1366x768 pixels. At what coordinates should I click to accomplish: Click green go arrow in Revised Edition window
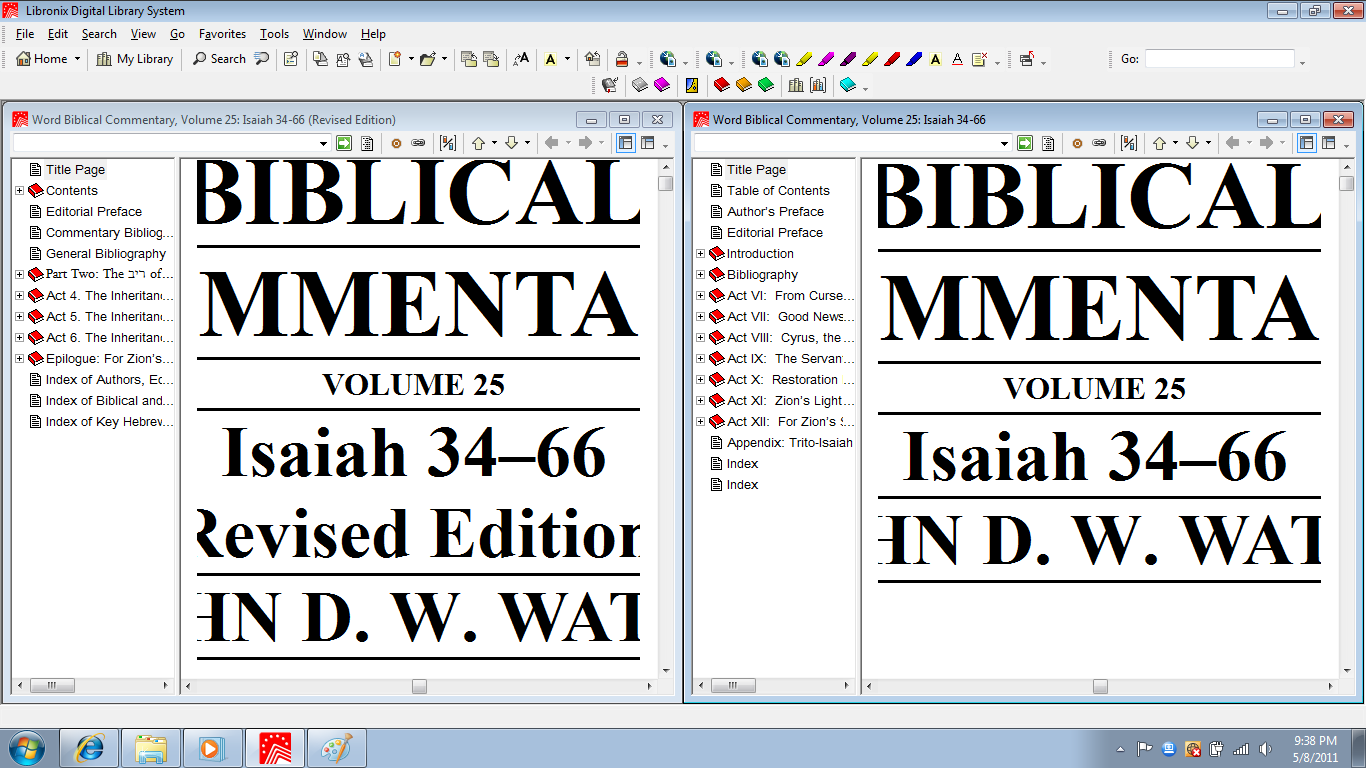click(344, 143)
